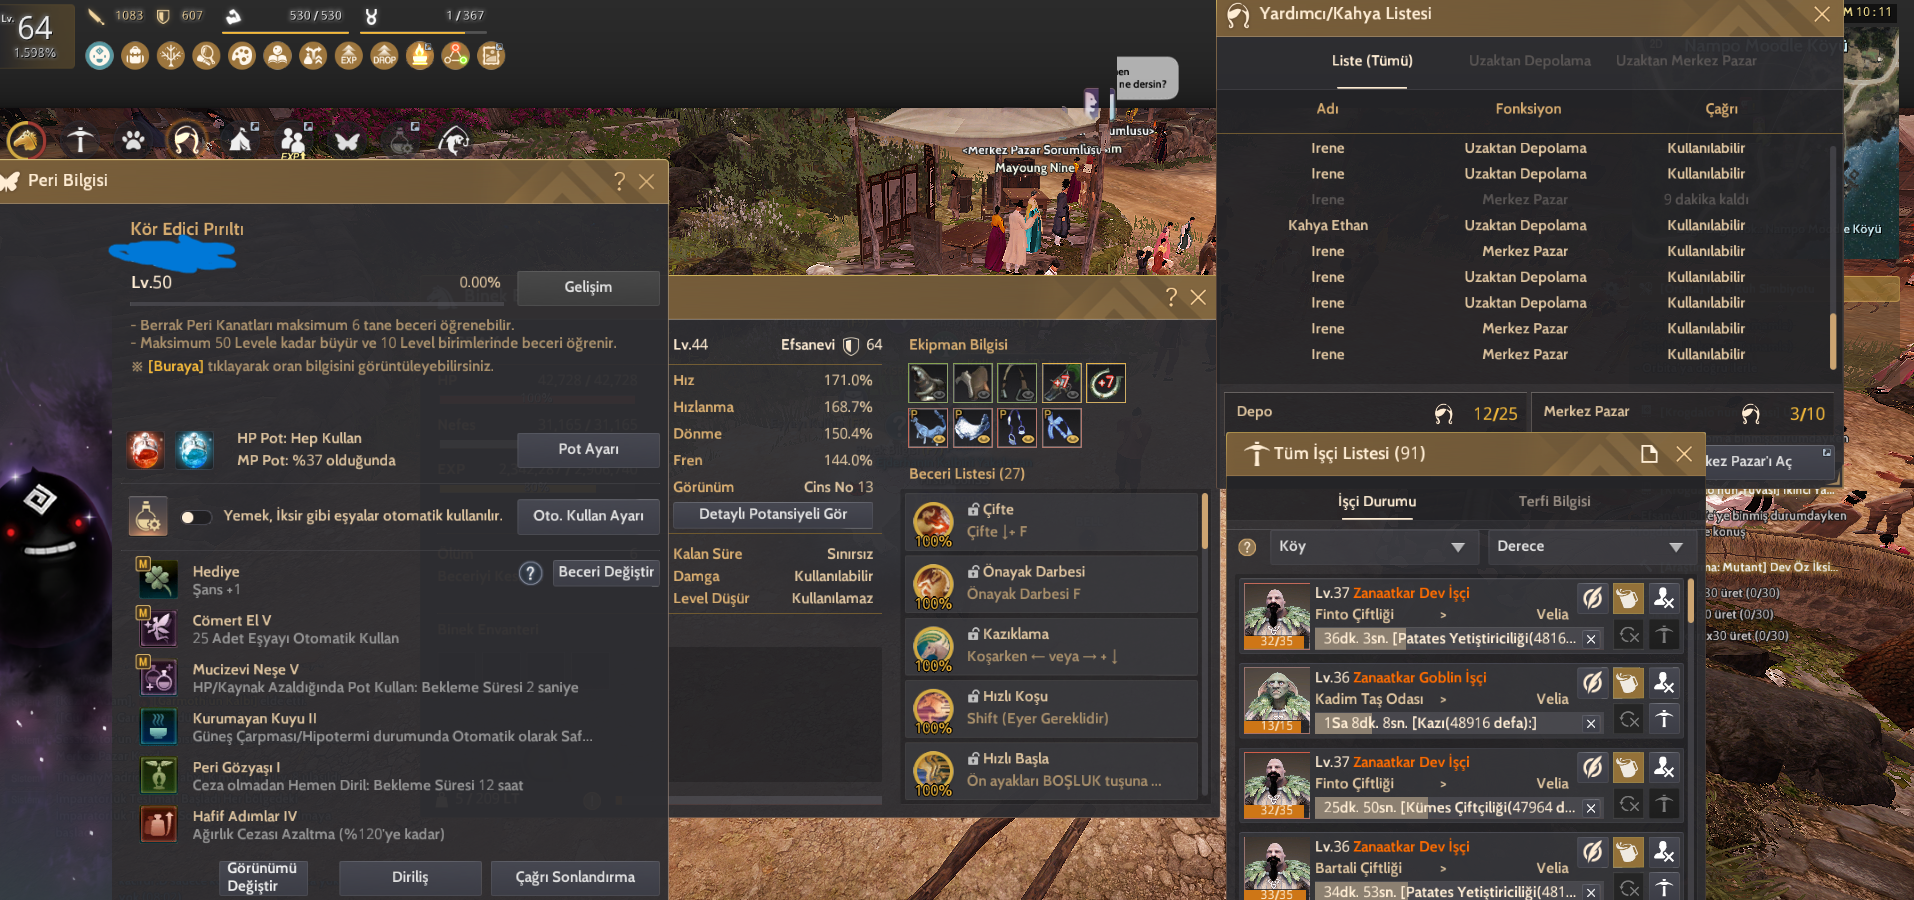This screenshot has width=1914, height=900.
Task: Open the fairy wings menu icon
Action: [347, 141]
